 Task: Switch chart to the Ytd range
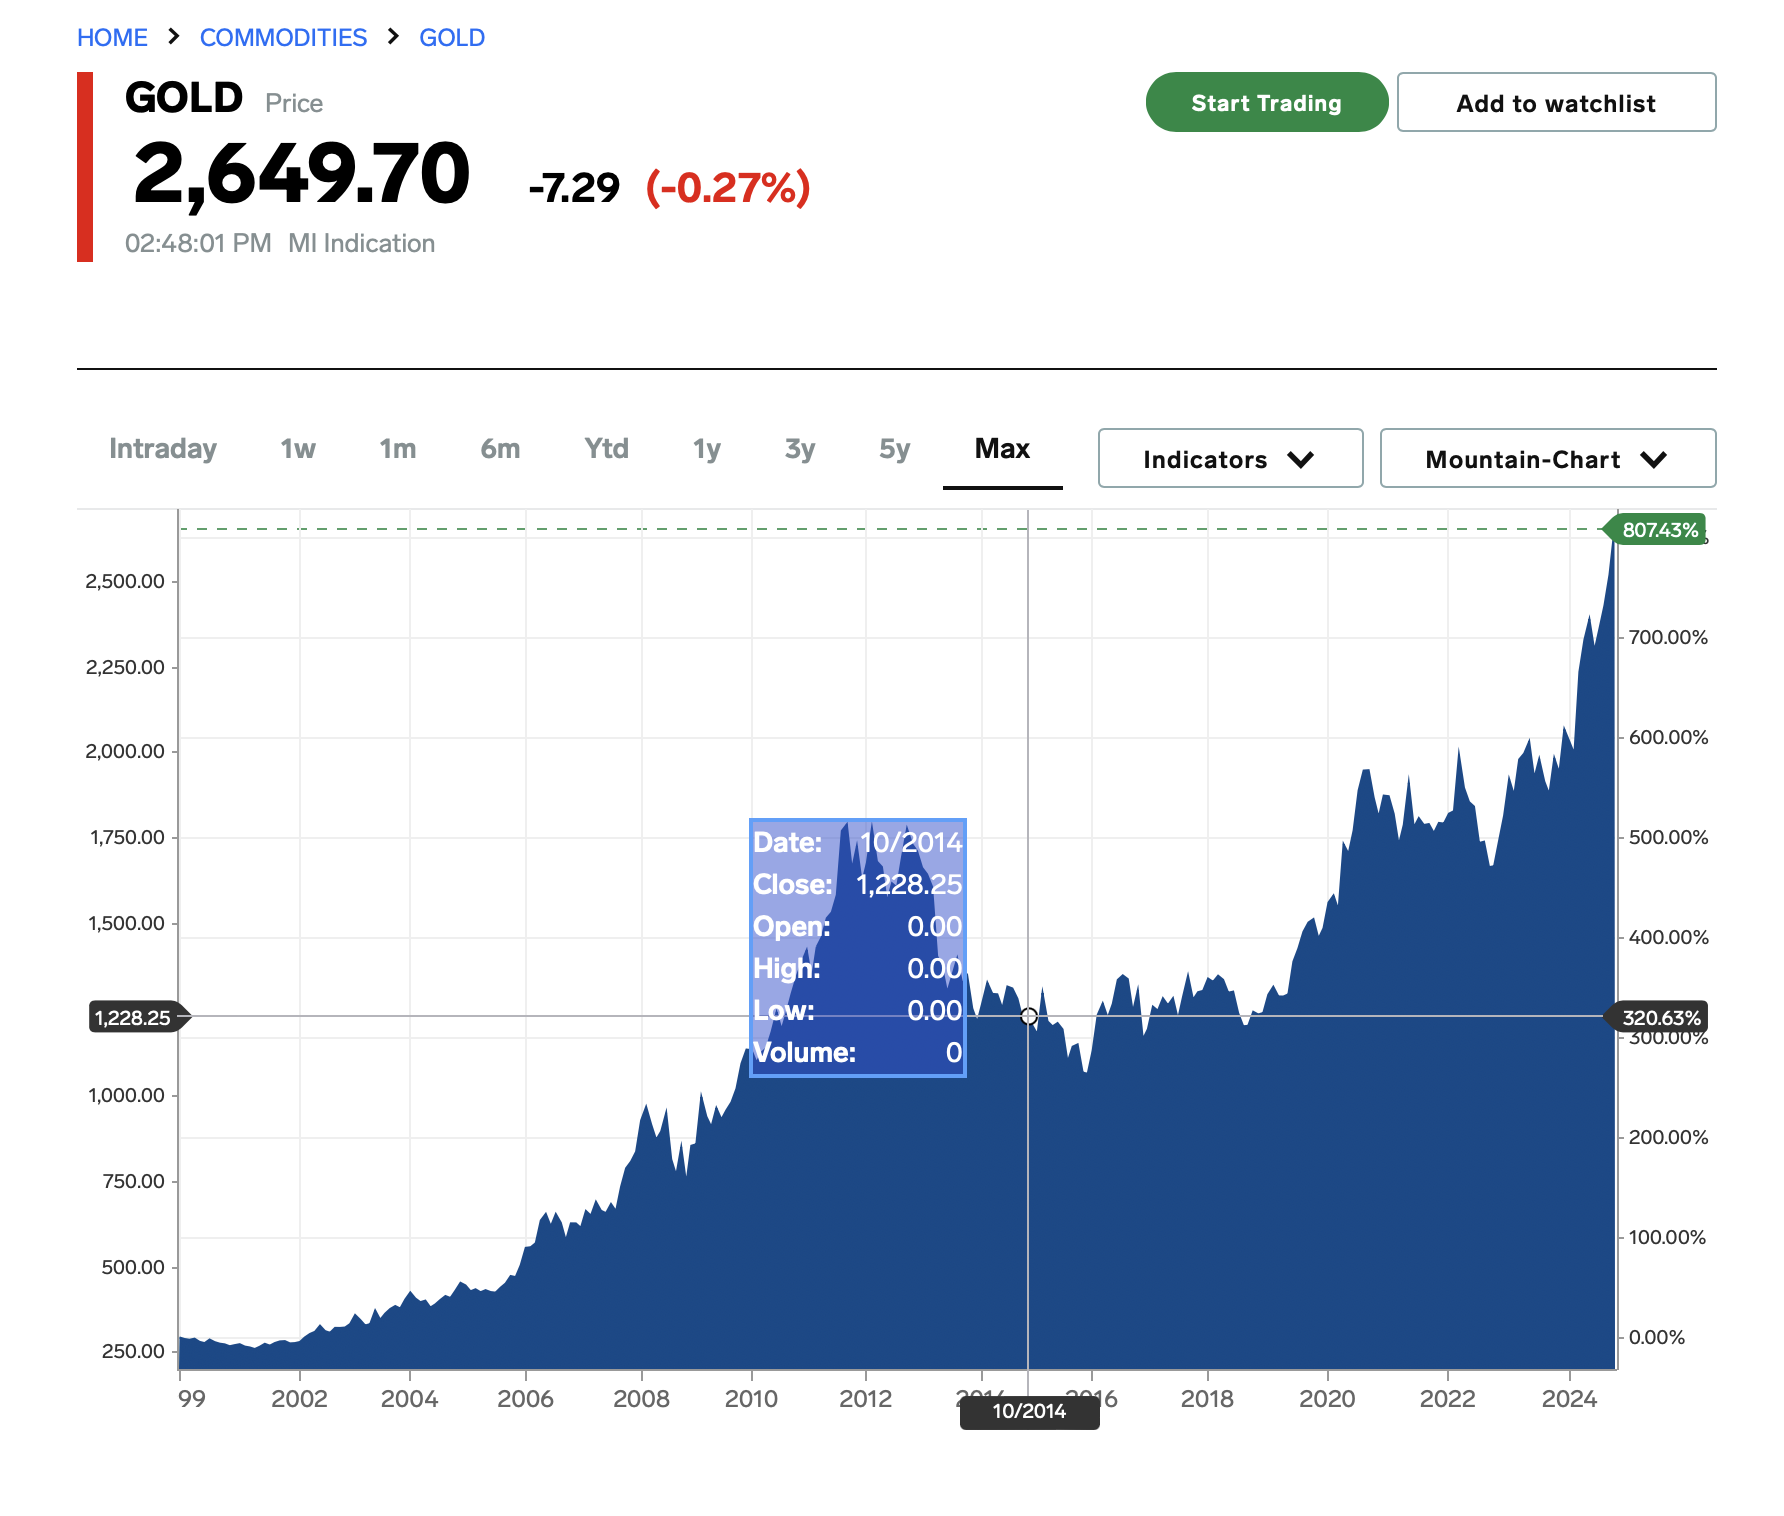coord(607,449)
